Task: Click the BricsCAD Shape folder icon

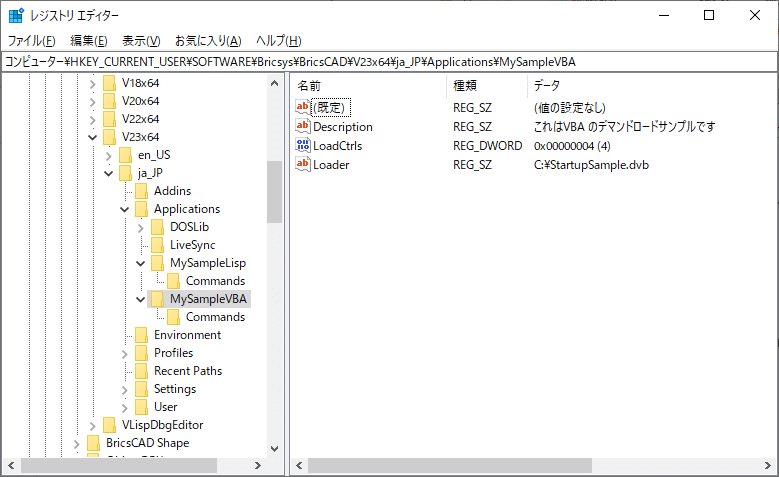Action: [x=93, y=443]
